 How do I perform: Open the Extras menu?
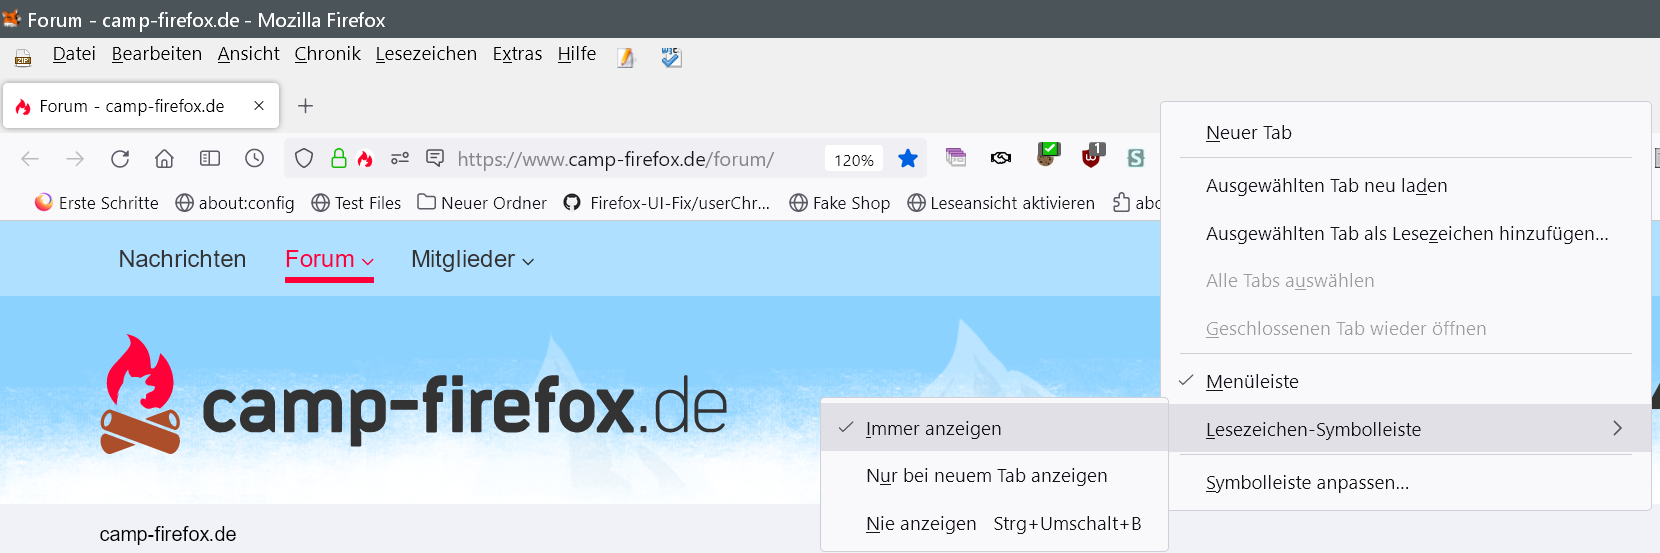click(x=517, y=54)
